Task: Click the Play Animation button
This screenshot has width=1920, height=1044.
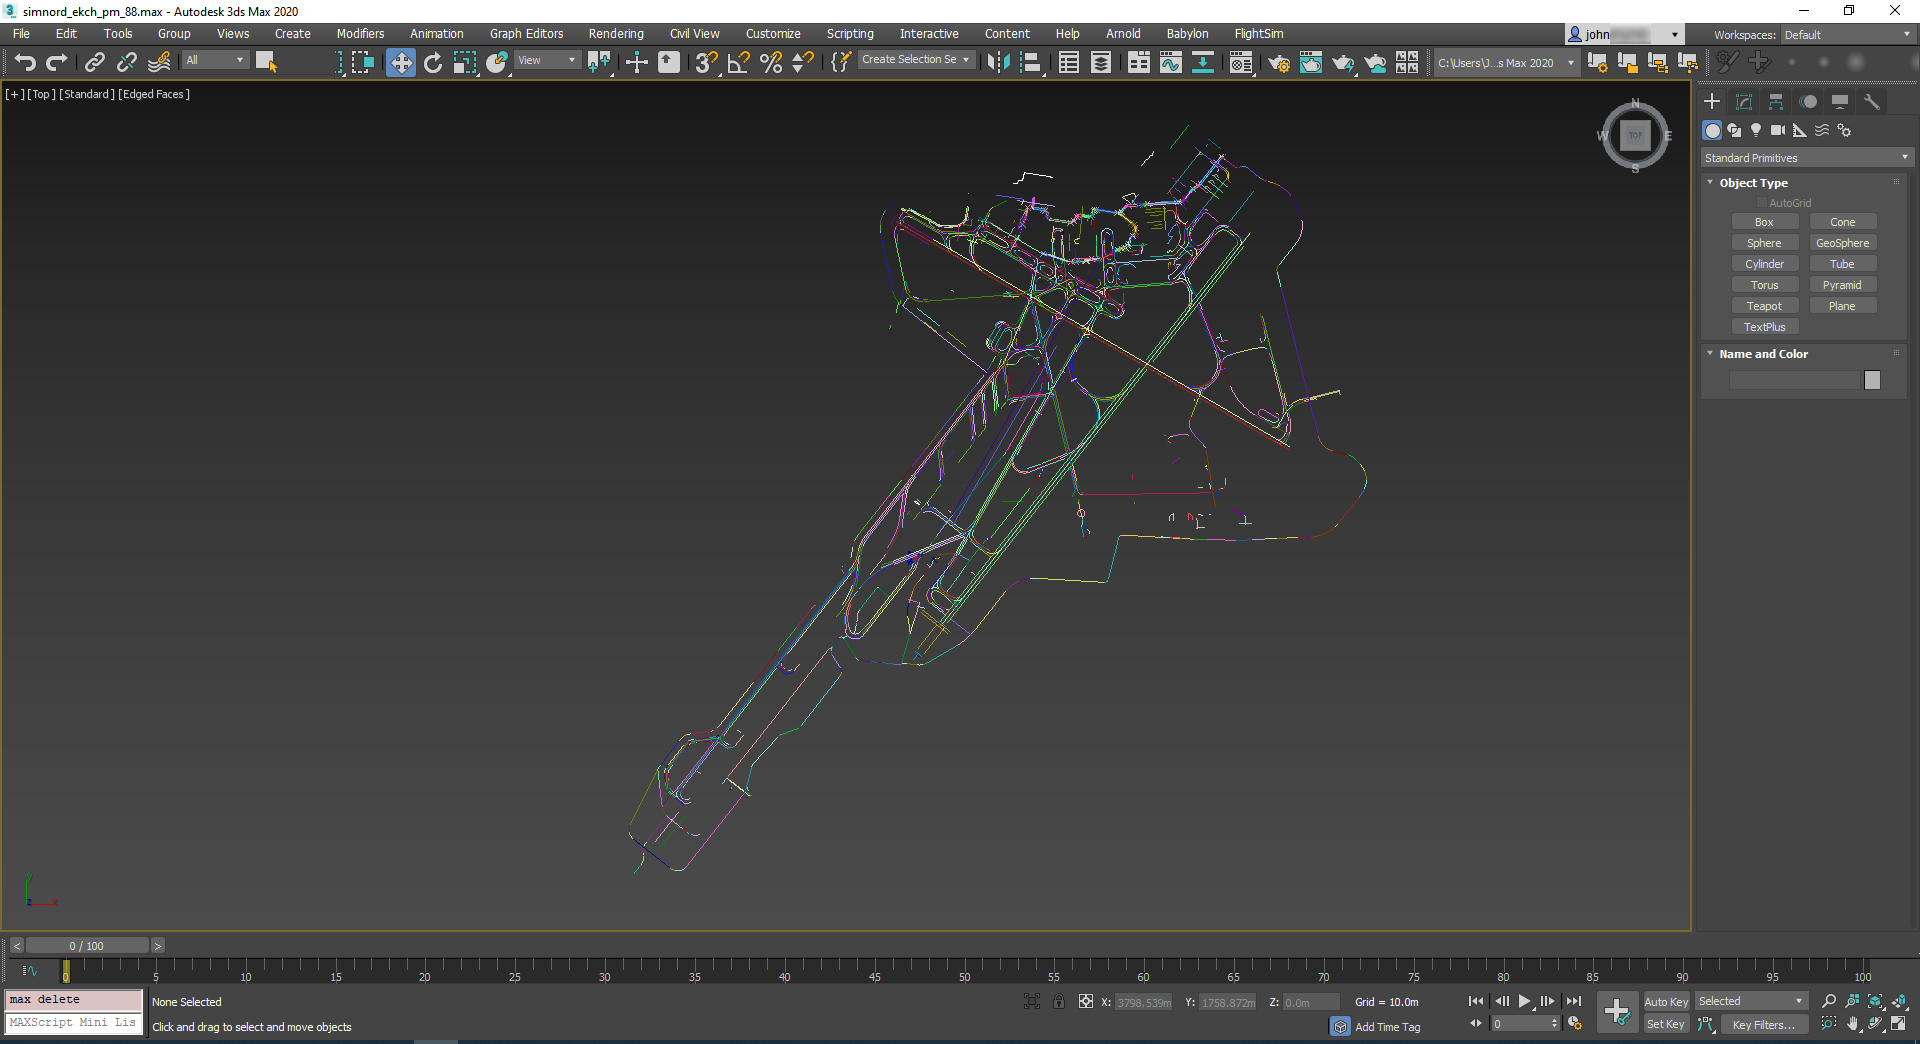Action: (x=1524, y=1001)
